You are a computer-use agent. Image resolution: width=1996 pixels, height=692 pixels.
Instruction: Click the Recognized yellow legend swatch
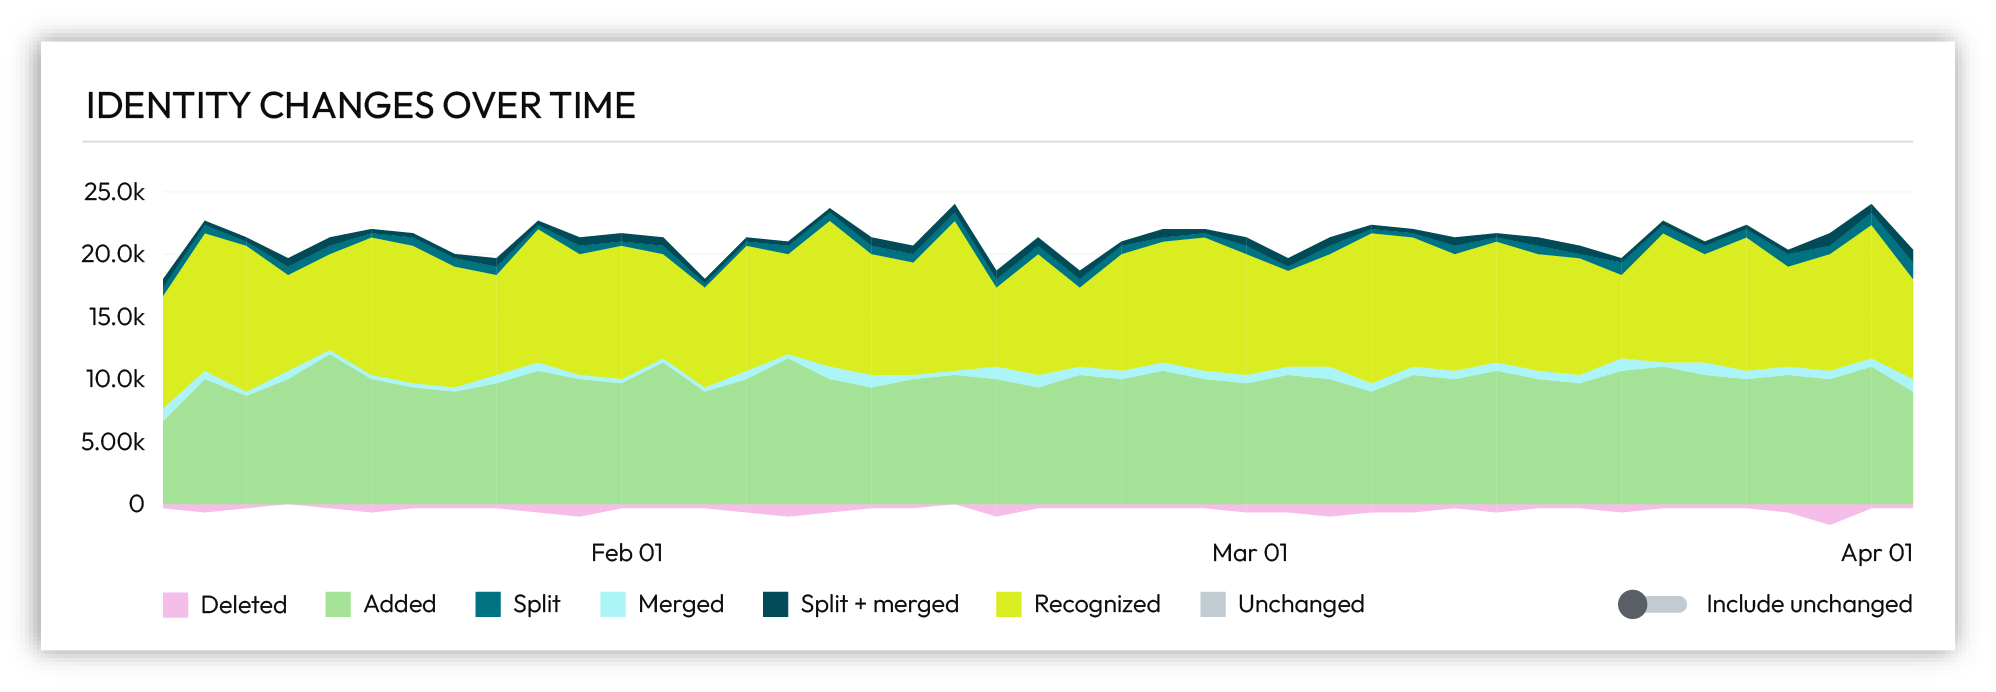tap(1009, 604)
